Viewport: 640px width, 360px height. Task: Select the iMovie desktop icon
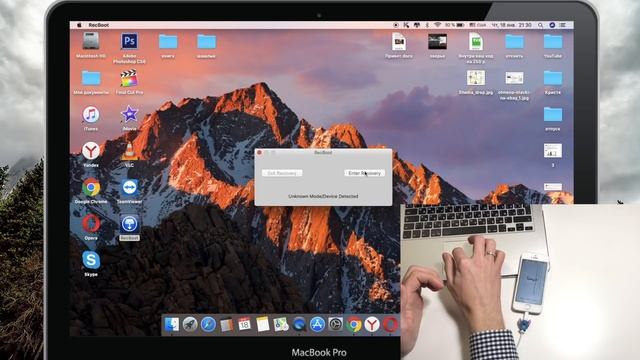129,114
